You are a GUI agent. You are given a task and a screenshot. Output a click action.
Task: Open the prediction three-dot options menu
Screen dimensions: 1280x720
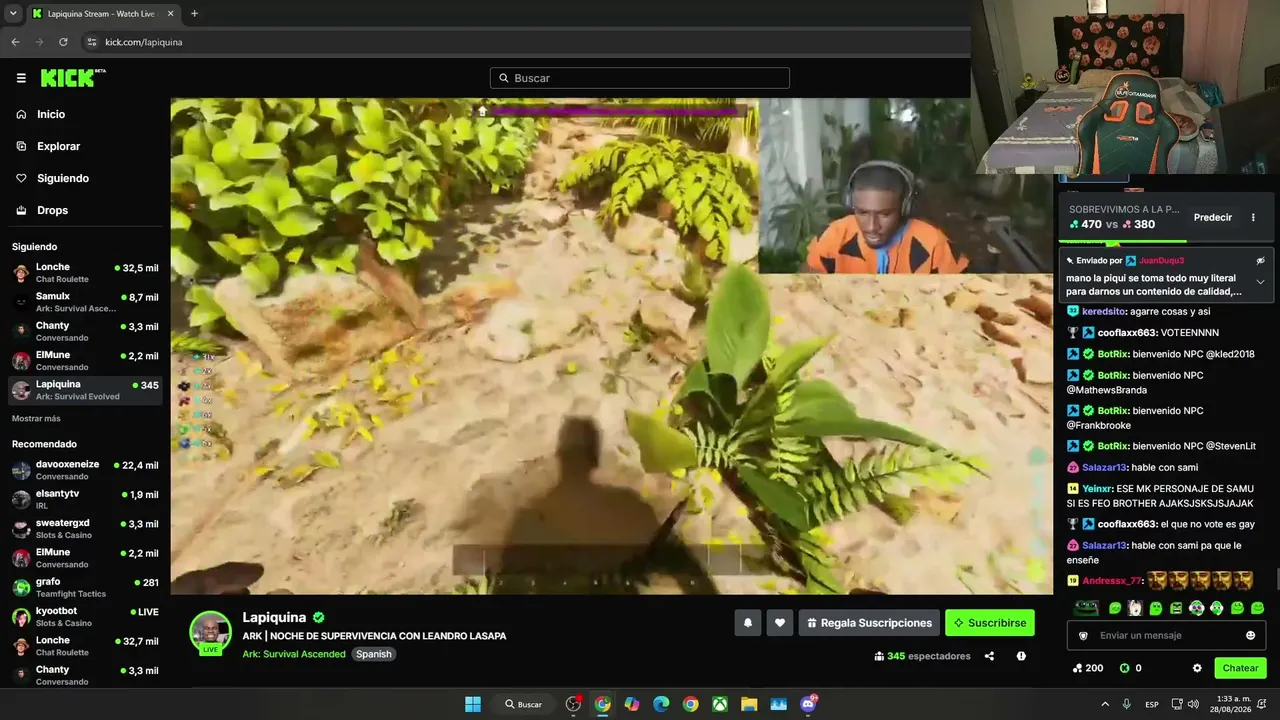(1253, 217)
